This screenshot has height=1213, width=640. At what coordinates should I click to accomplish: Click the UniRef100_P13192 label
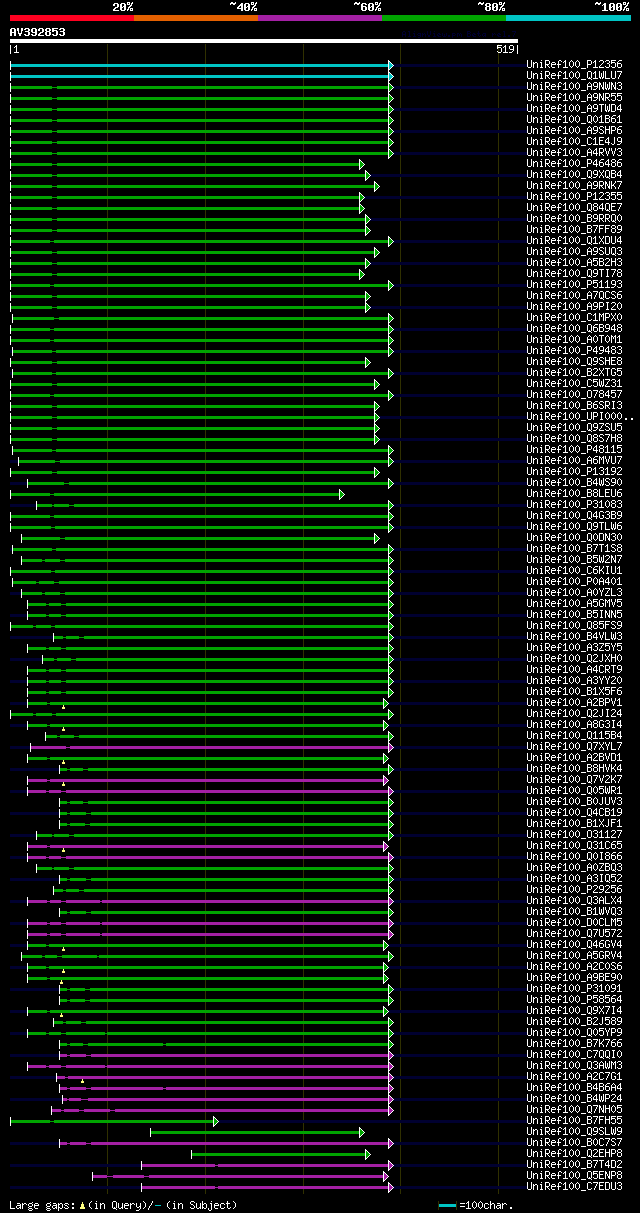[x=574, y=471]
